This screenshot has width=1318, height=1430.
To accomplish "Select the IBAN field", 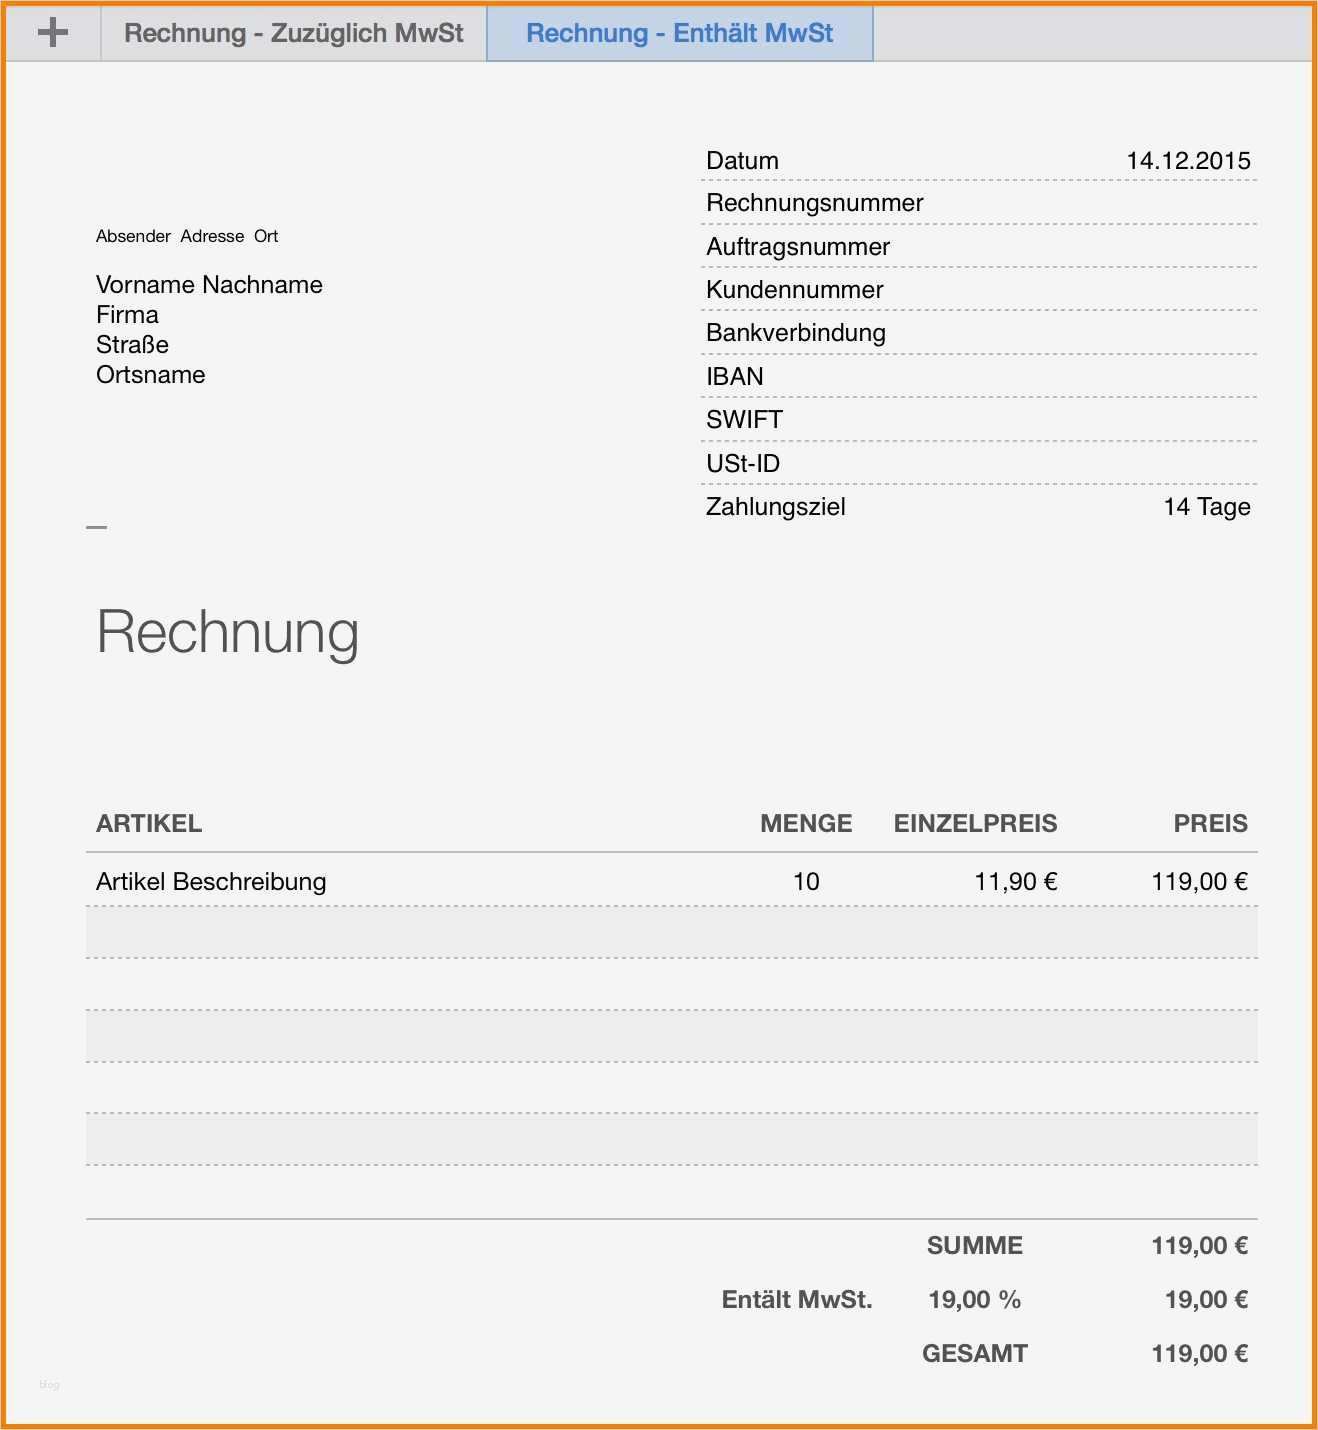I will click(x=734, y=376).
